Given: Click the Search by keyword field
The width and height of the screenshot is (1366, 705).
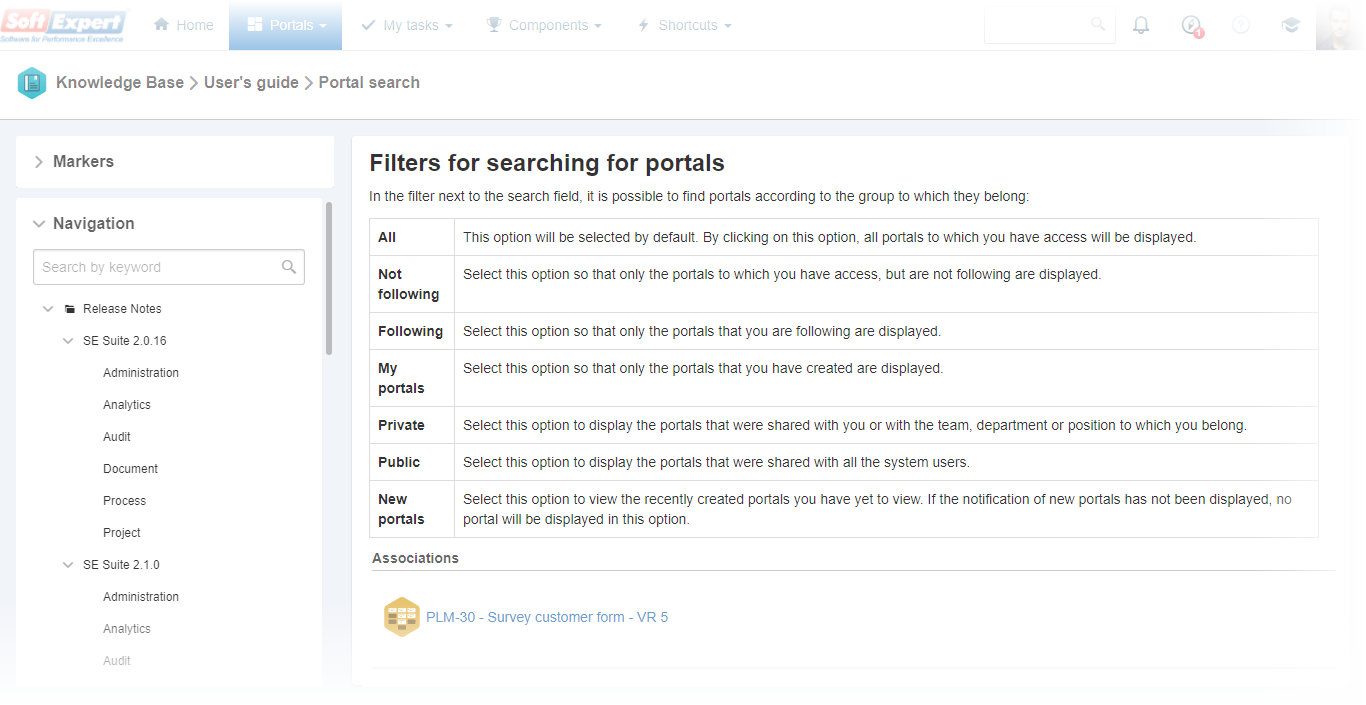Looking at the screenshot, I should (x=169, y=267).
